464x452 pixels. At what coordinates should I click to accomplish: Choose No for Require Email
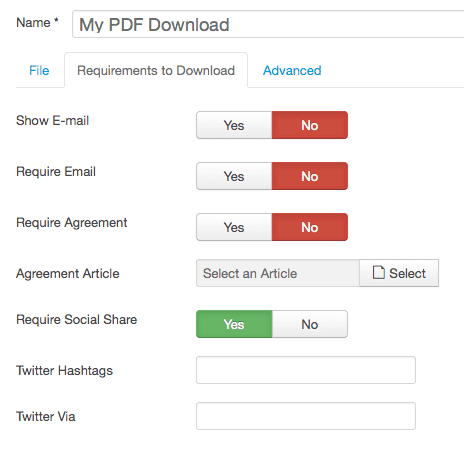coord(310,176)
